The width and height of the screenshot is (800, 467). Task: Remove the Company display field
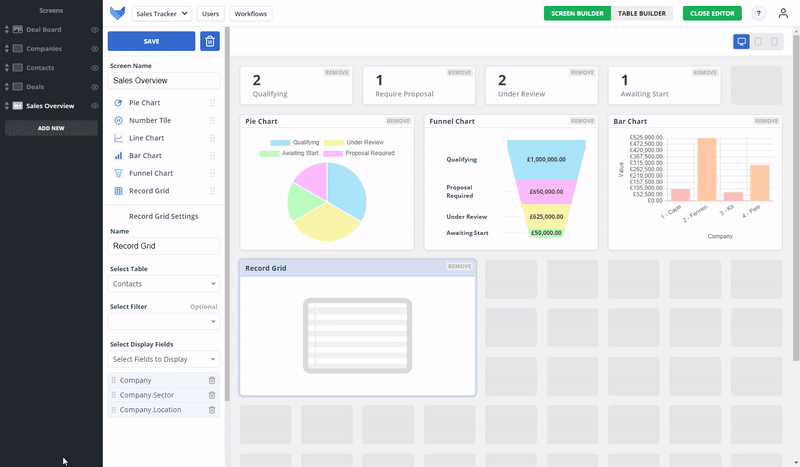212,380
